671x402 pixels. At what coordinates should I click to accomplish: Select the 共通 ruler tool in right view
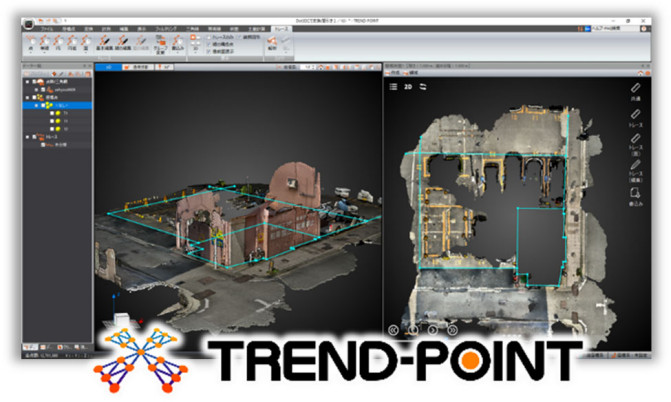click(x=635, y=92)
